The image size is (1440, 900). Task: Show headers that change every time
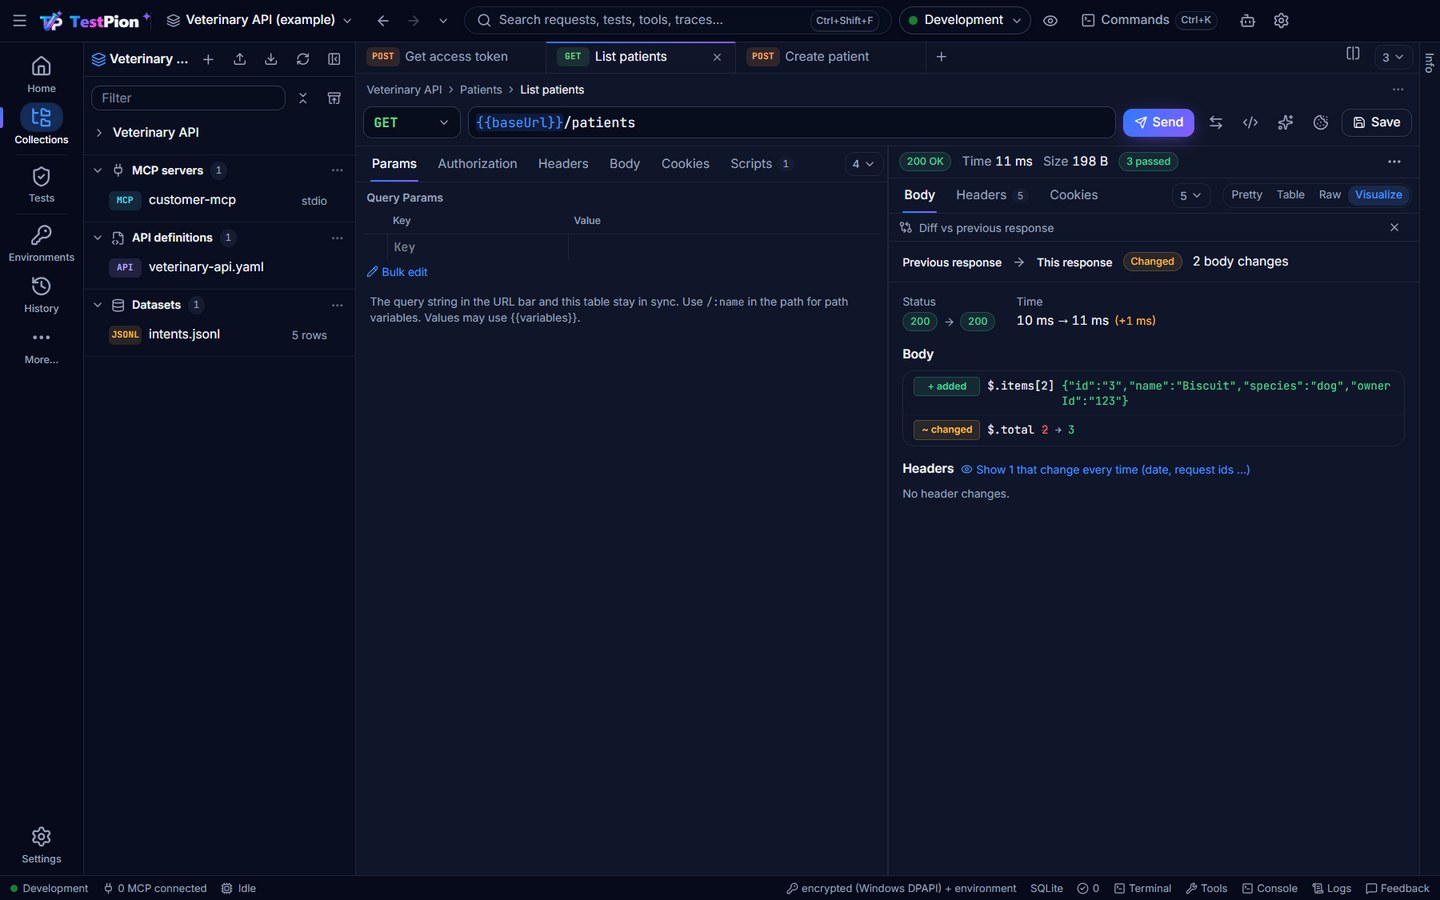pyautogui.click(x=1105, y=470)
